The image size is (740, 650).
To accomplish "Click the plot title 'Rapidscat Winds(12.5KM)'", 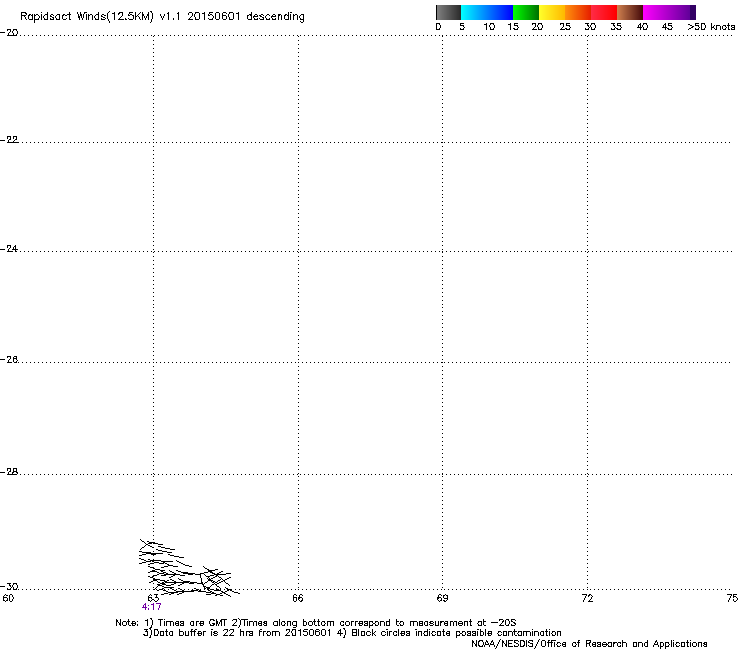I will [x=87, y=17].
